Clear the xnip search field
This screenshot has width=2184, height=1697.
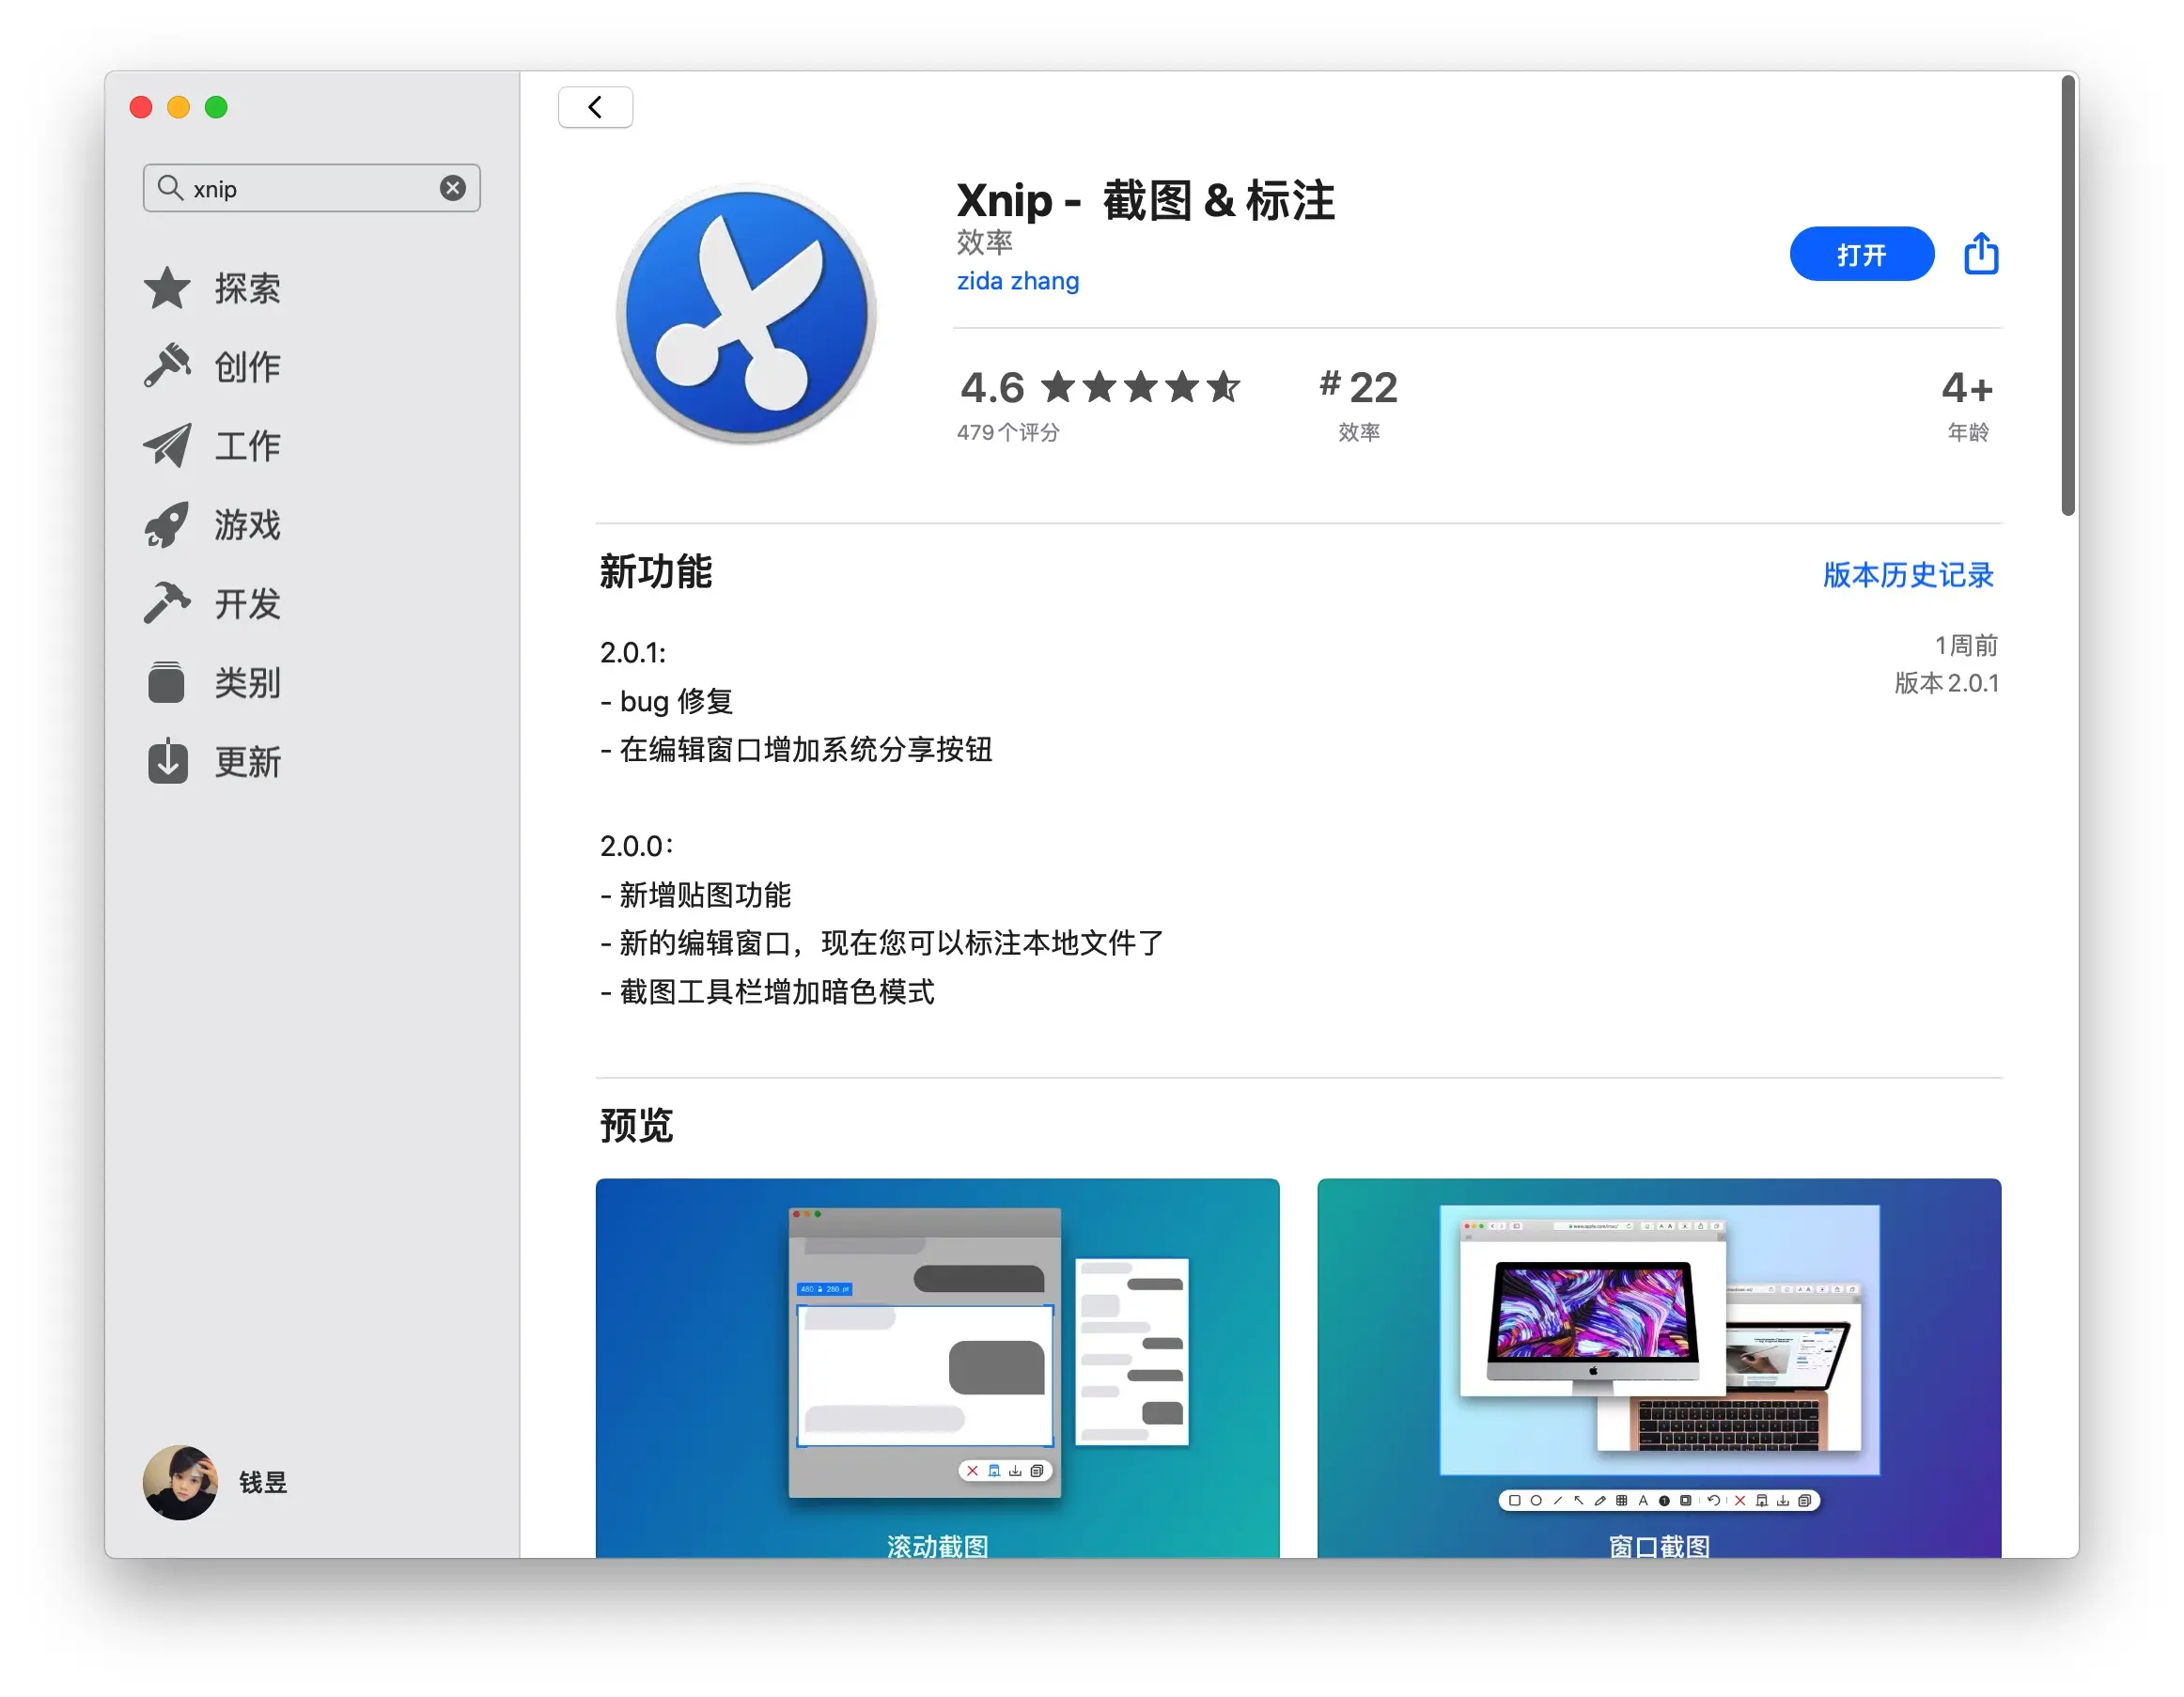[x=453, y=188]
